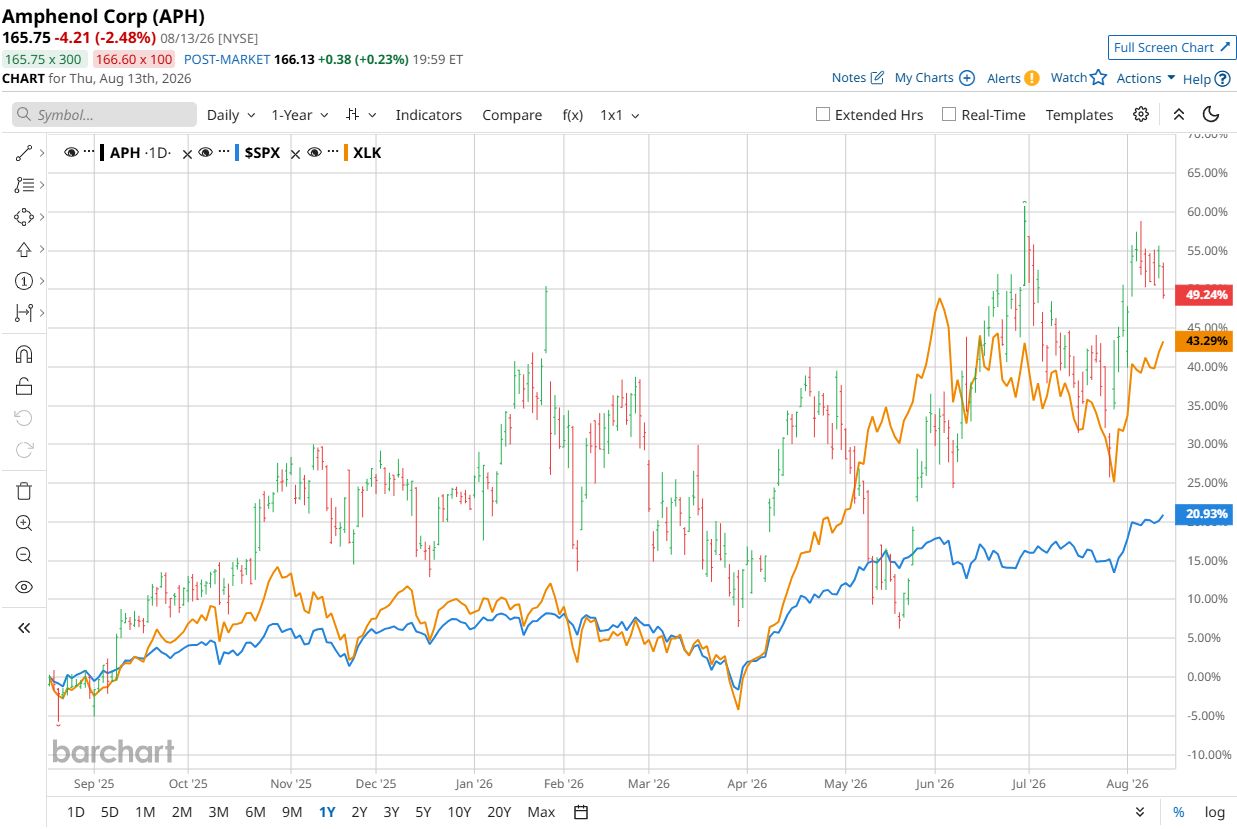
Task: Click the redo arrow icon
Action: click(24, 450)
